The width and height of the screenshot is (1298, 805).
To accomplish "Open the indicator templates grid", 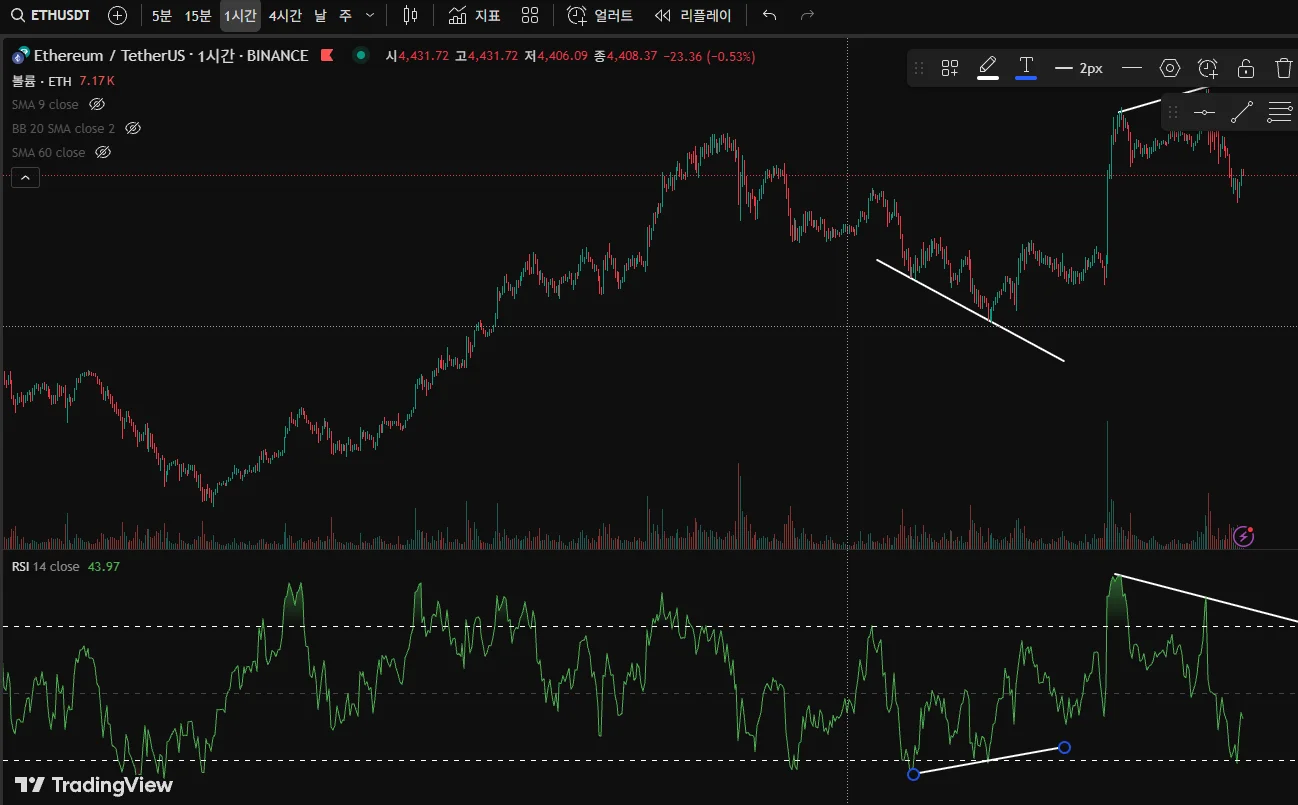I will click(530, 16).
